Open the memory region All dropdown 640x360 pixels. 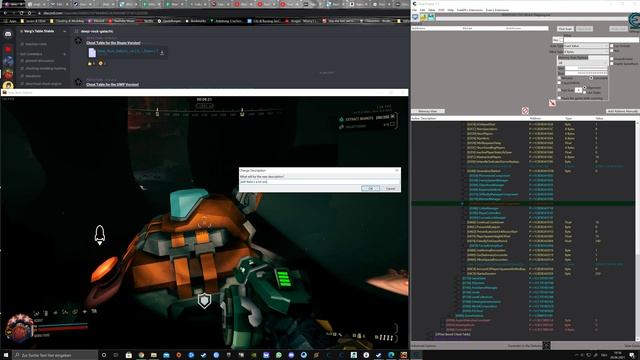[582, 63]
